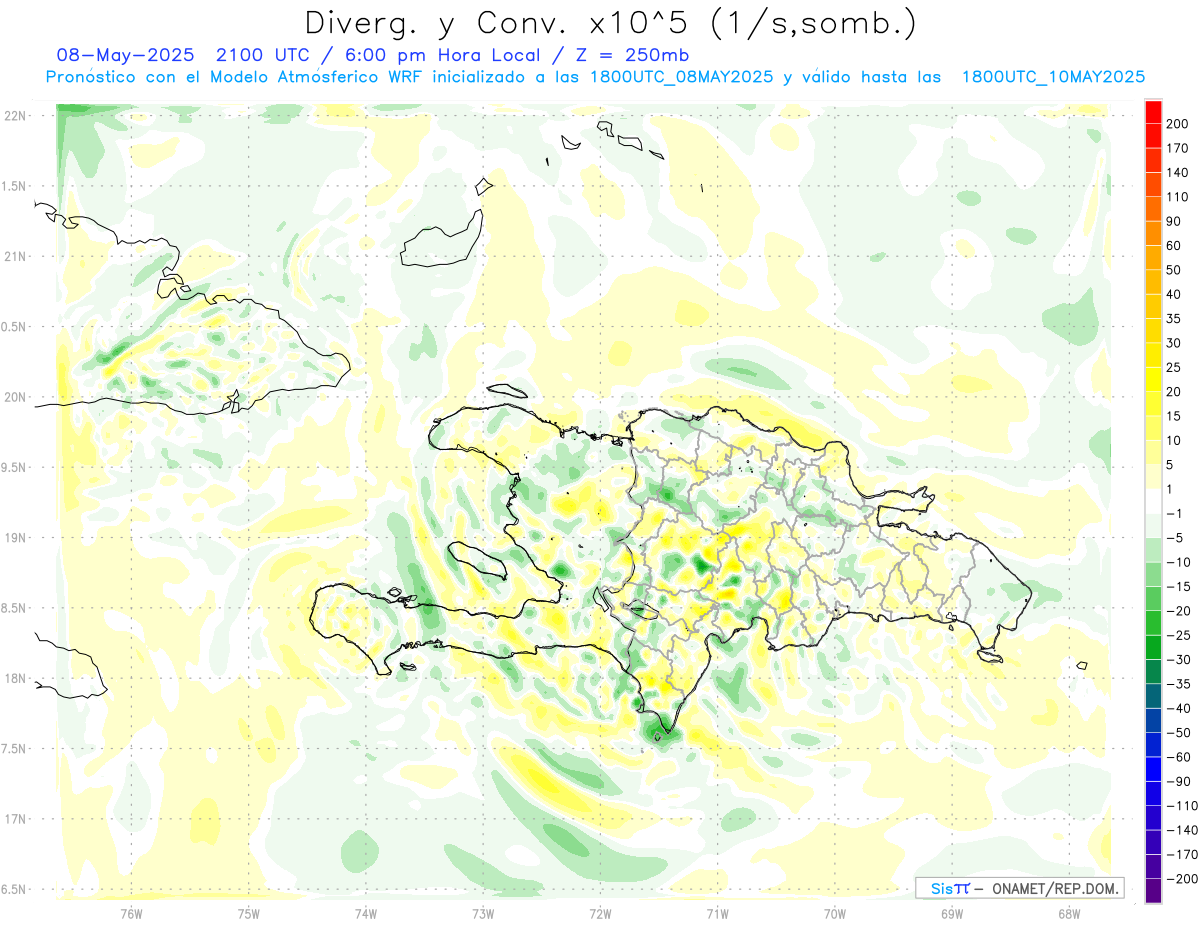Screen dimensions: 1200x927
Task: Click the '6.5N' latitude label
Action: pyautogui.click(x=15, y=890)
